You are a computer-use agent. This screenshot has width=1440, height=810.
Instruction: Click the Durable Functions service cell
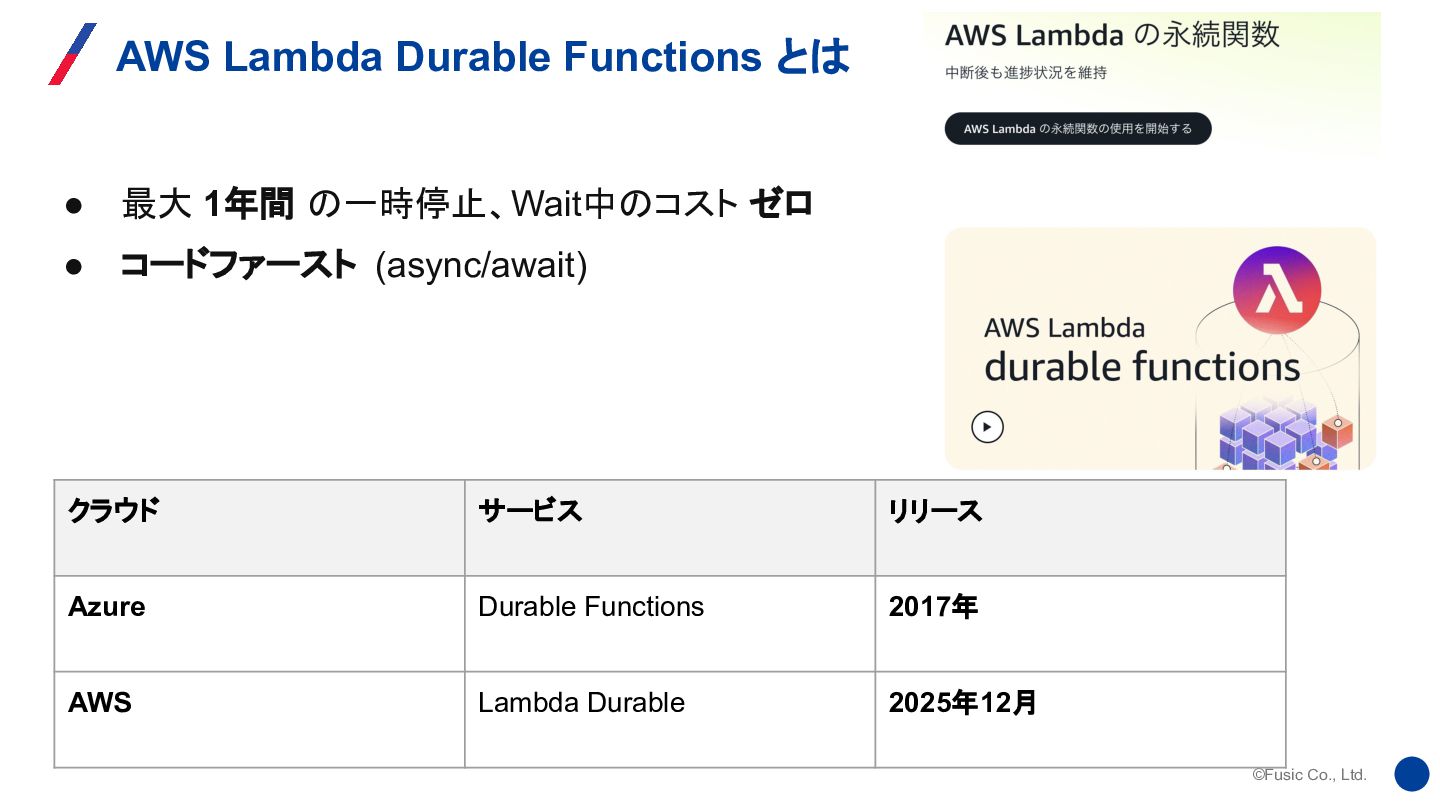tap(669, 623)
